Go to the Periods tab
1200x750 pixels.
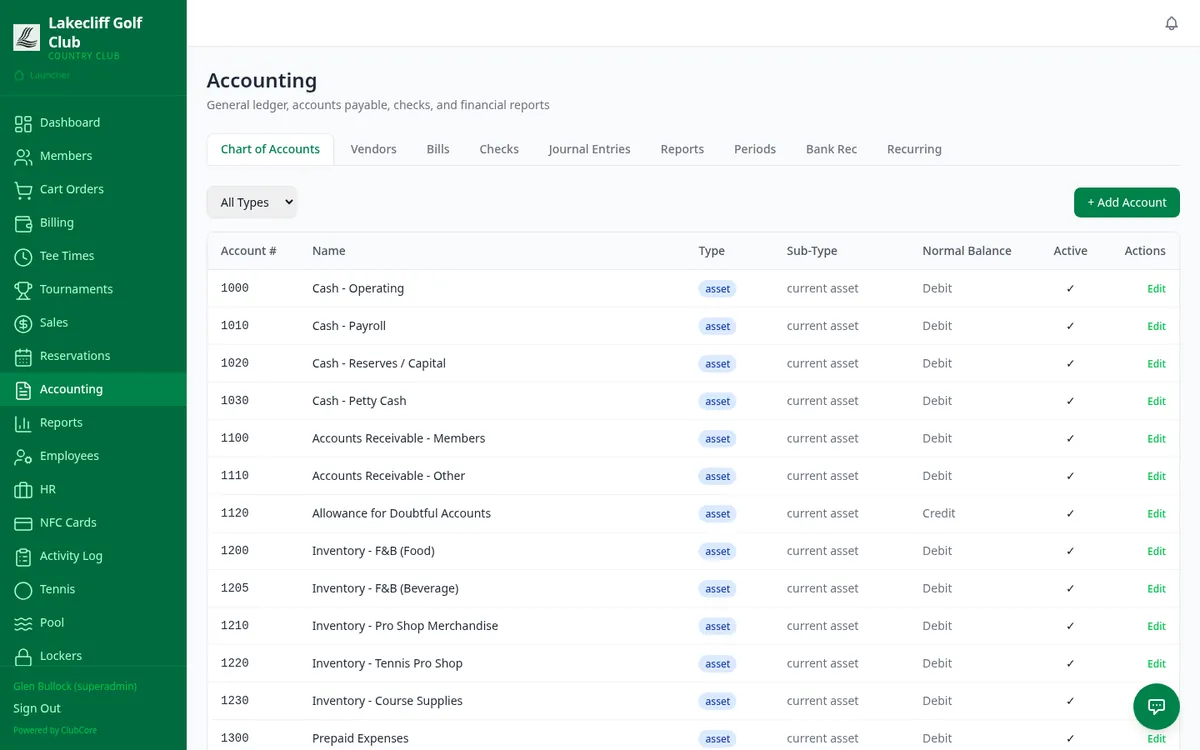click(x=755, y=149)
